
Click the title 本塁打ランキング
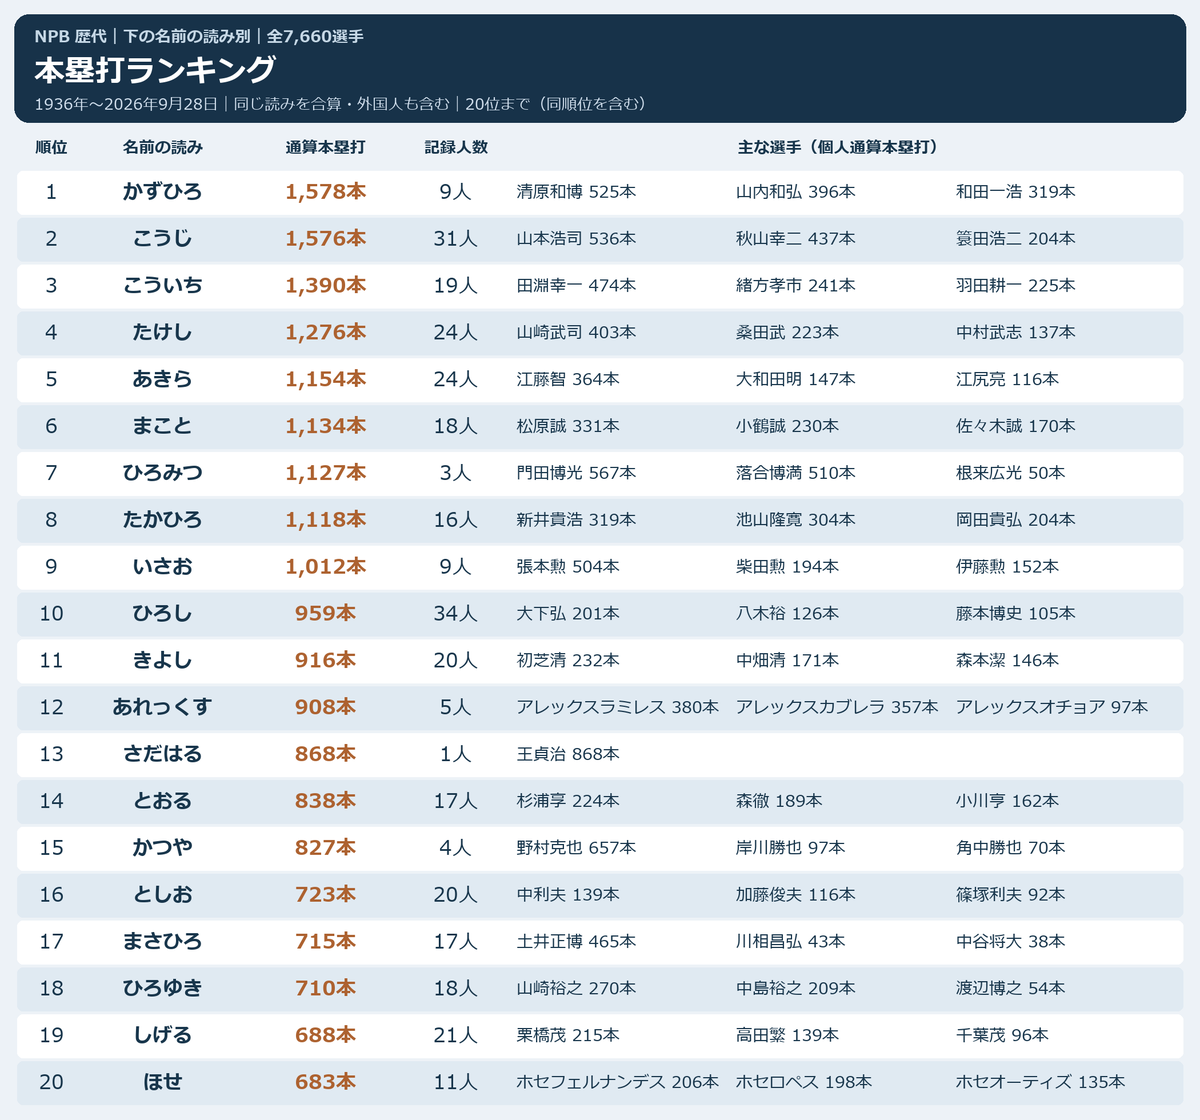tap(155, 70)
